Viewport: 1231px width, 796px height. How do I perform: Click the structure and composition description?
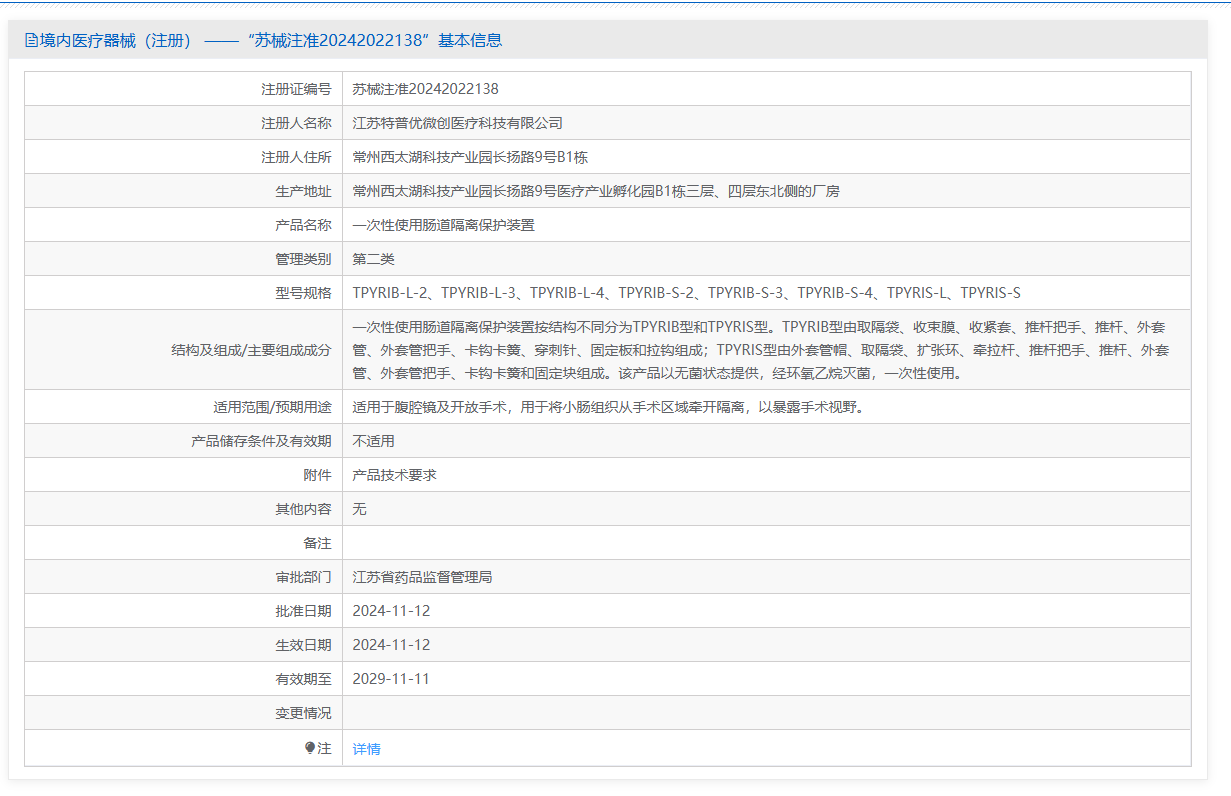(x=760, y=350)
